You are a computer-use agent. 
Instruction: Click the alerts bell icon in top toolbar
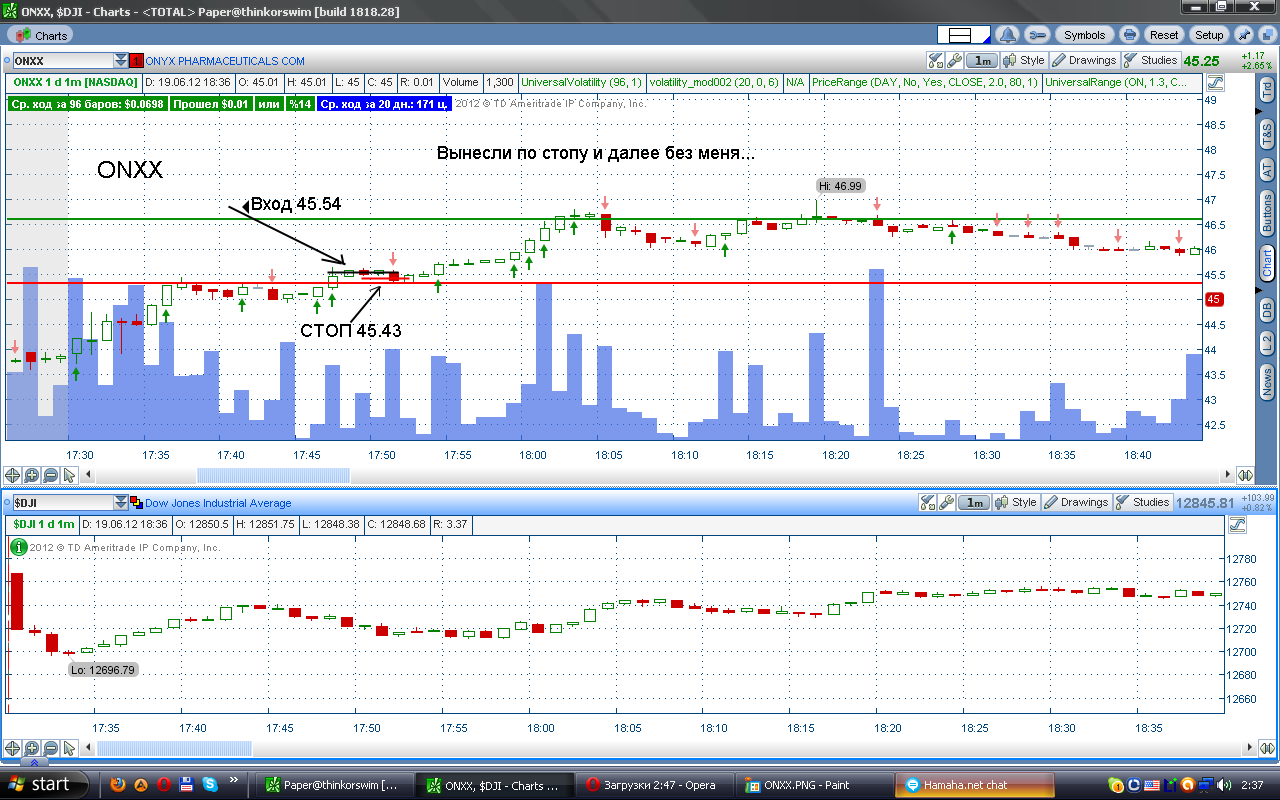click(x=1009, y=35)
